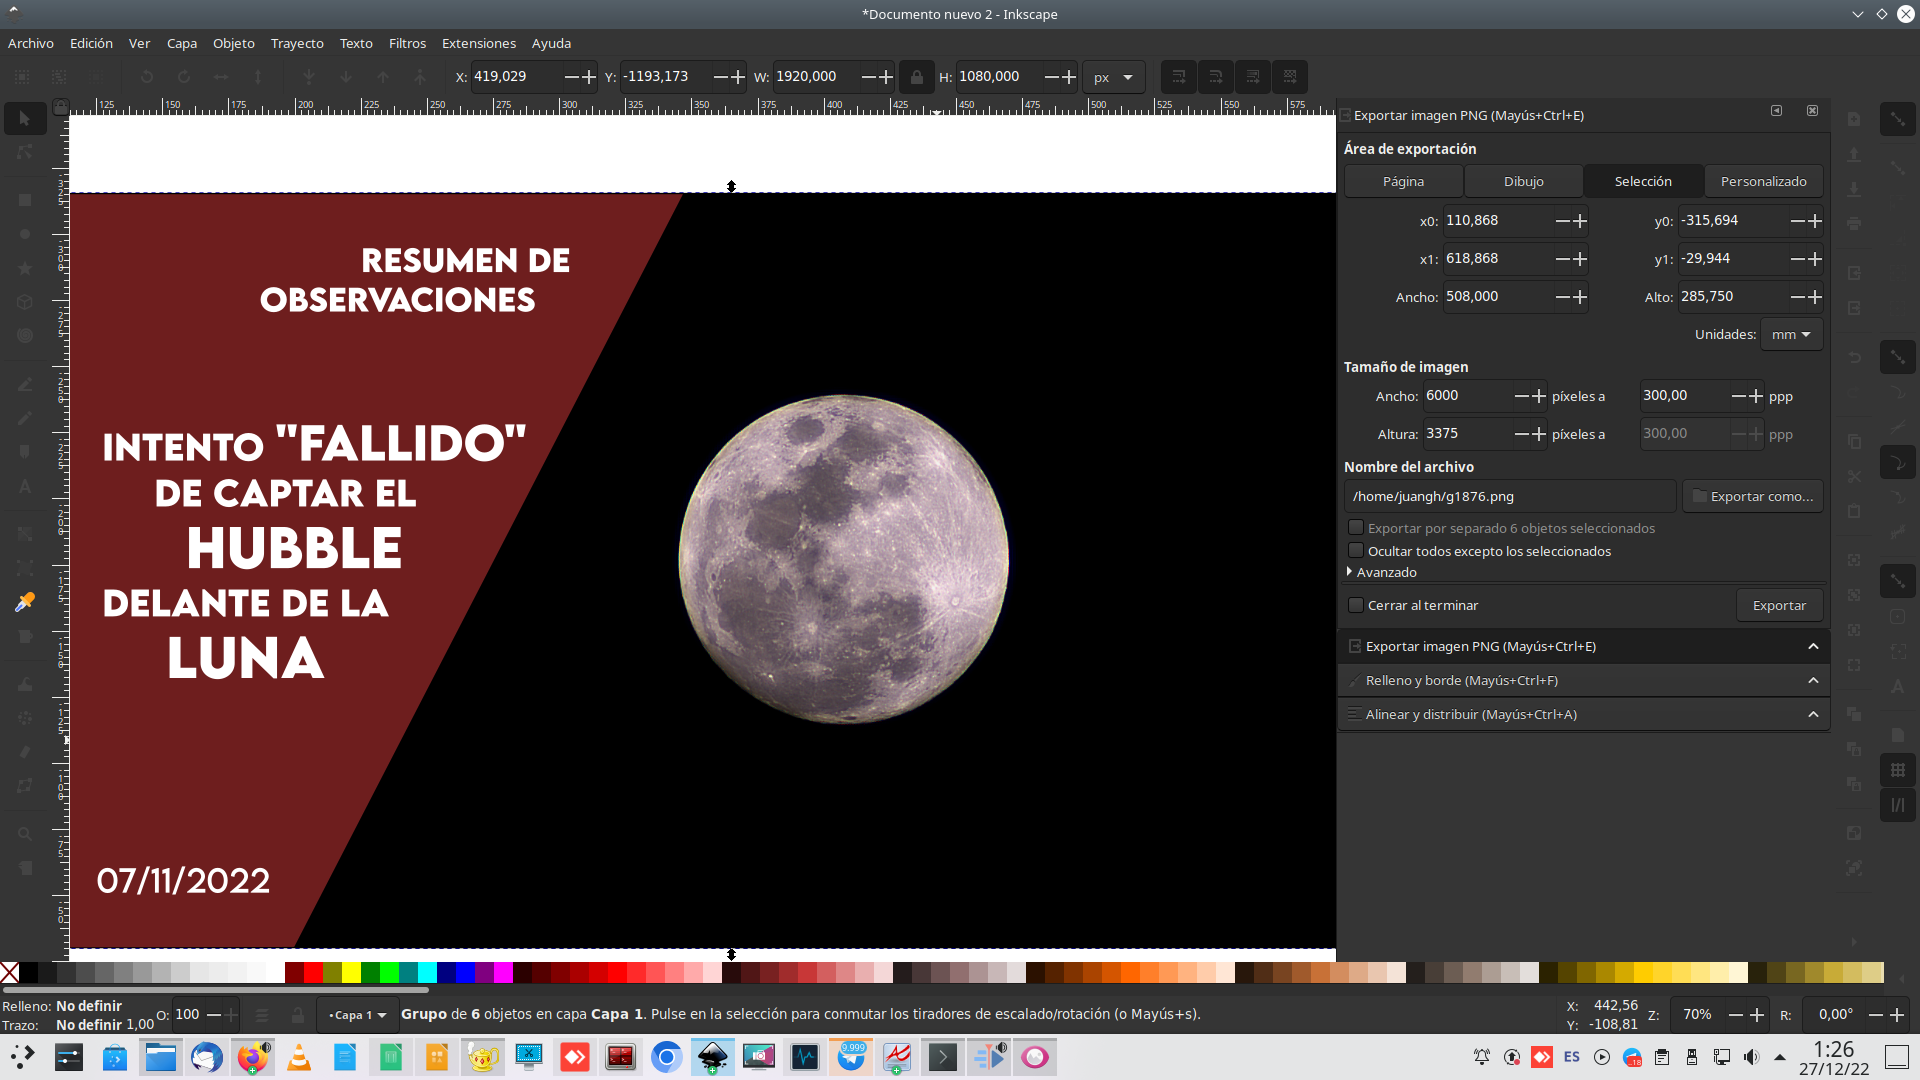Click the select all objects icon
The height and width of the screenshot is (1080, 1920).
tap(22, 77)
